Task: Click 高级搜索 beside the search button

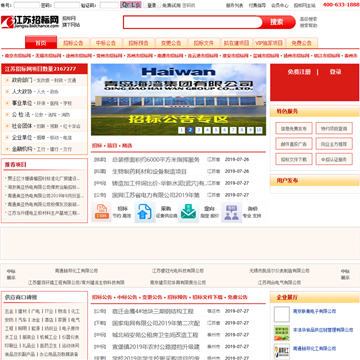Action: click(308, 19)
